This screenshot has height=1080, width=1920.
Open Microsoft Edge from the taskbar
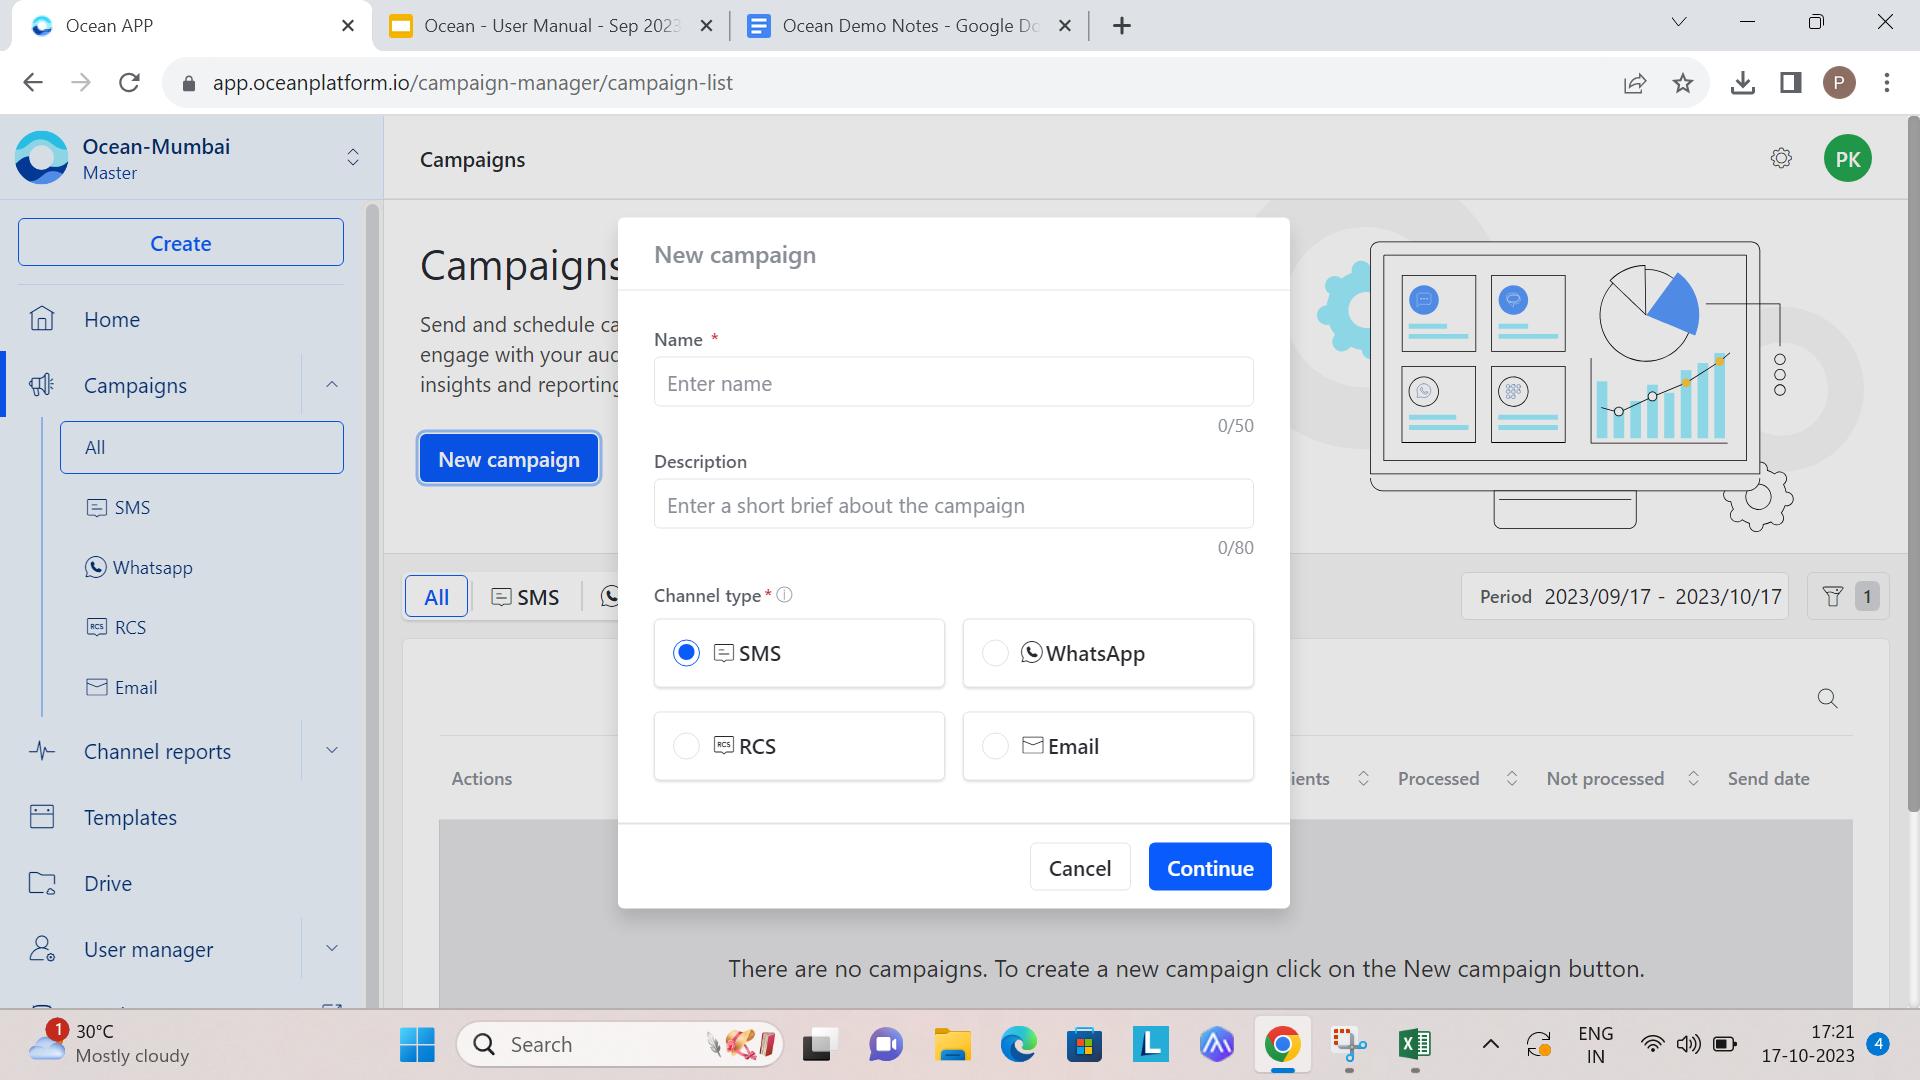coord(1018,1045)
